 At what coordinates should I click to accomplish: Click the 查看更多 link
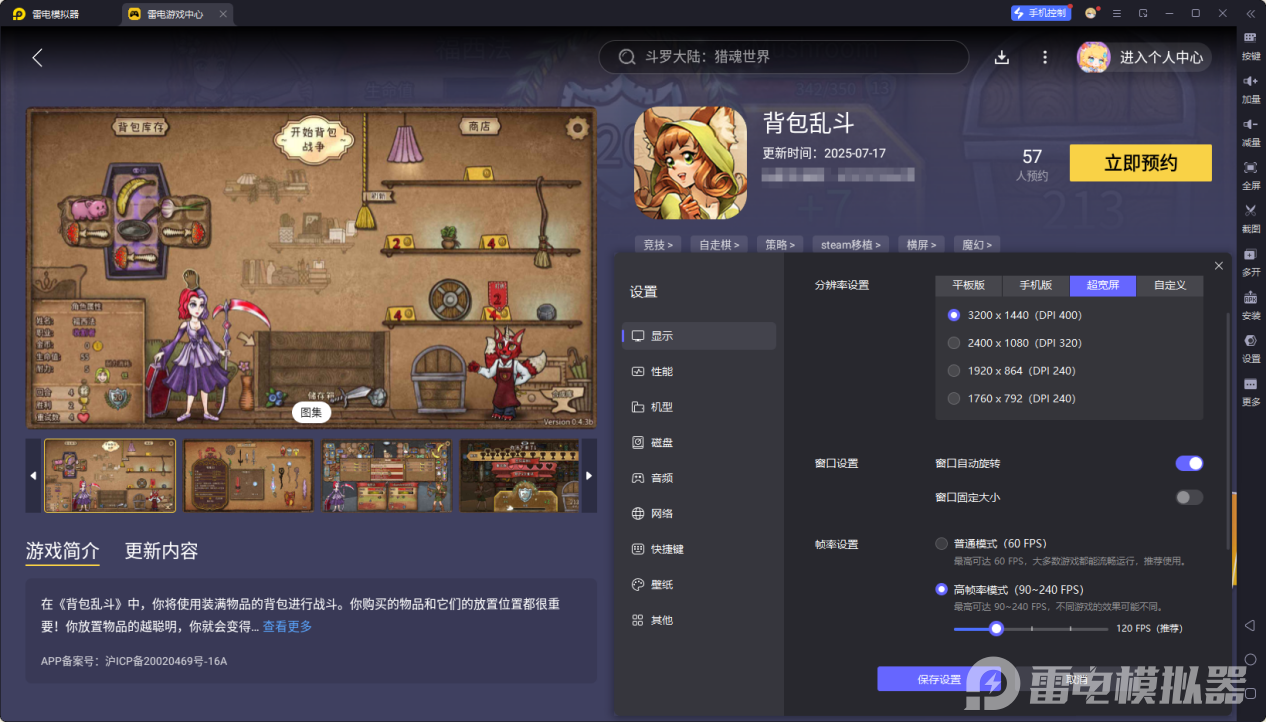287,626
